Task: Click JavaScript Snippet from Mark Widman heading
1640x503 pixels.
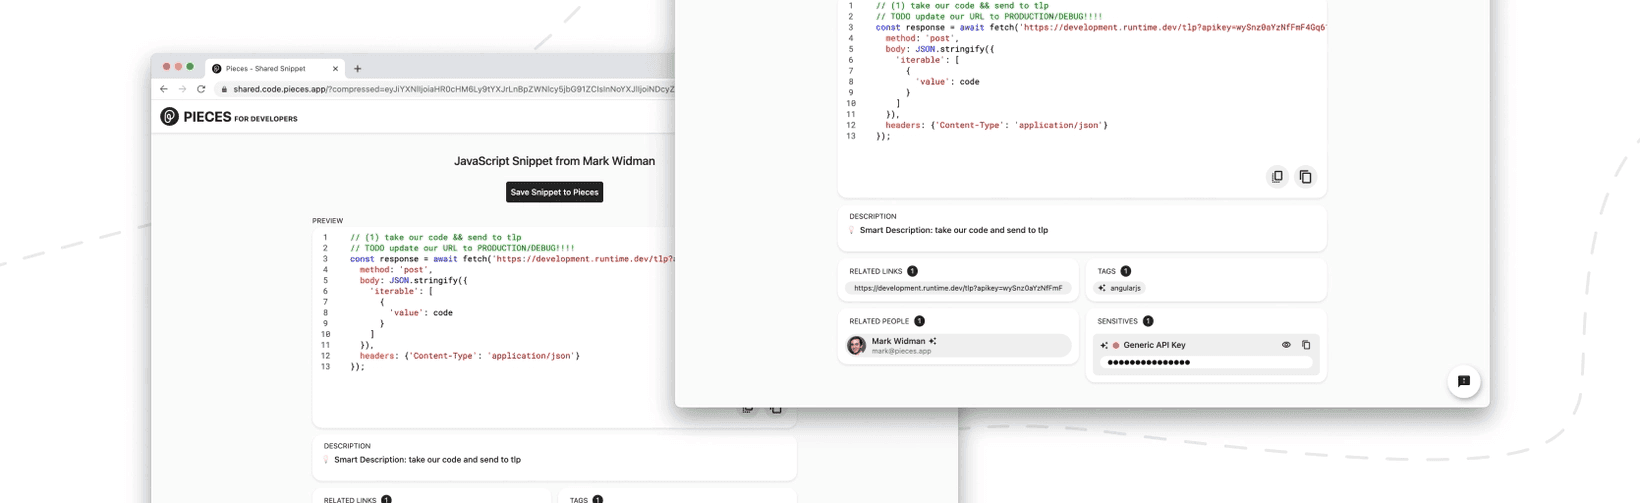Action: point(554,161)
